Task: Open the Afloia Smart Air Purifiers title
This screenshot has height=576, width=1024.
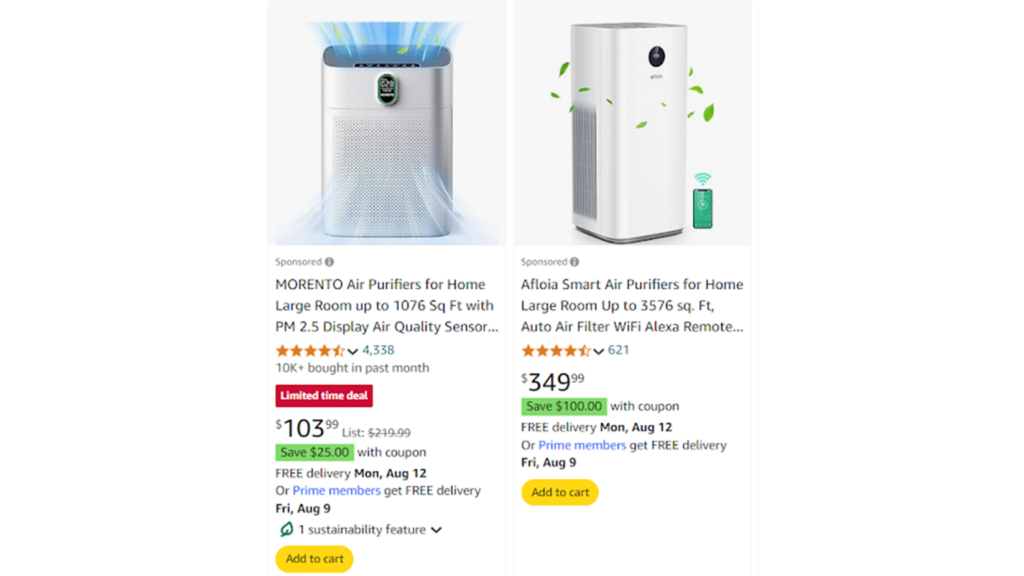Action: point(631,305)
